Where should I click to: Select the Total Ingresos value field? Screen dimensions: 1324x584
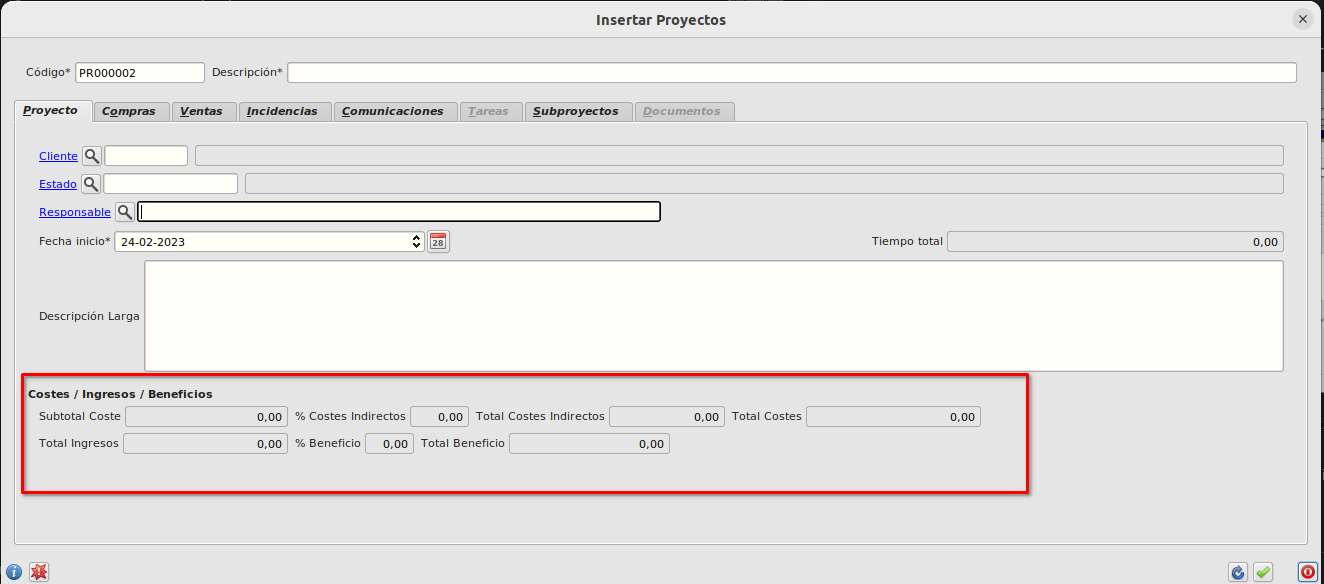[205, 444]
